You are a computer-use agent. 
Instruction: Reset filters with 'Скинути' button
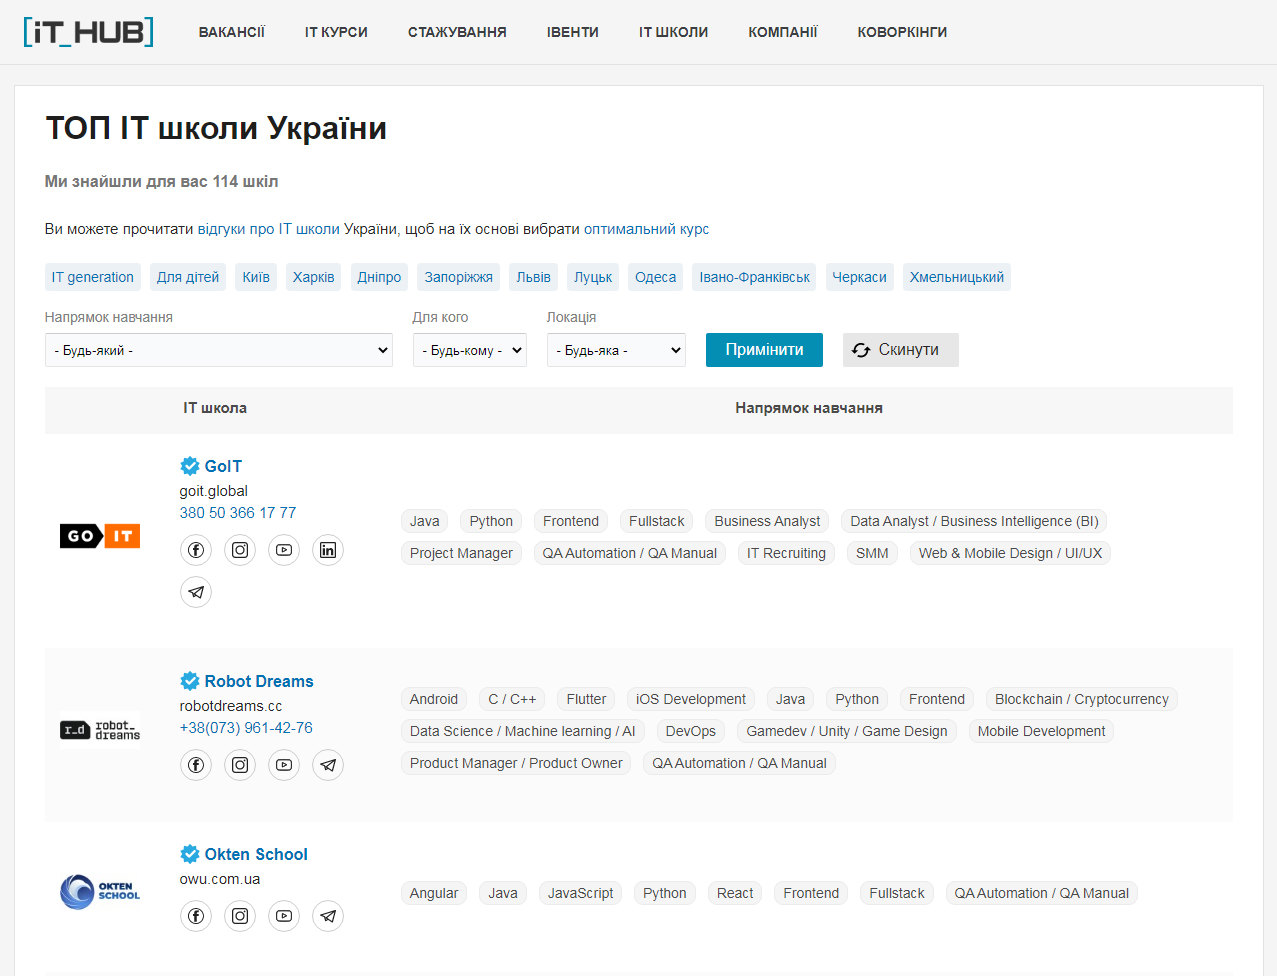pos(900,350)
